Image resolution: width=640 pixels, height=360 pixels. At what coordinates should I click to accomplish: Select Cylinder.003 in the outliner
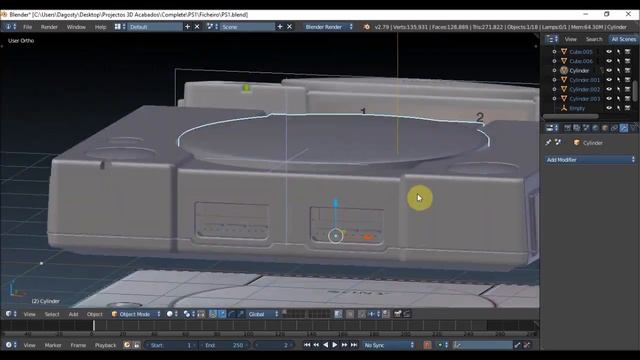pos(584,99)
